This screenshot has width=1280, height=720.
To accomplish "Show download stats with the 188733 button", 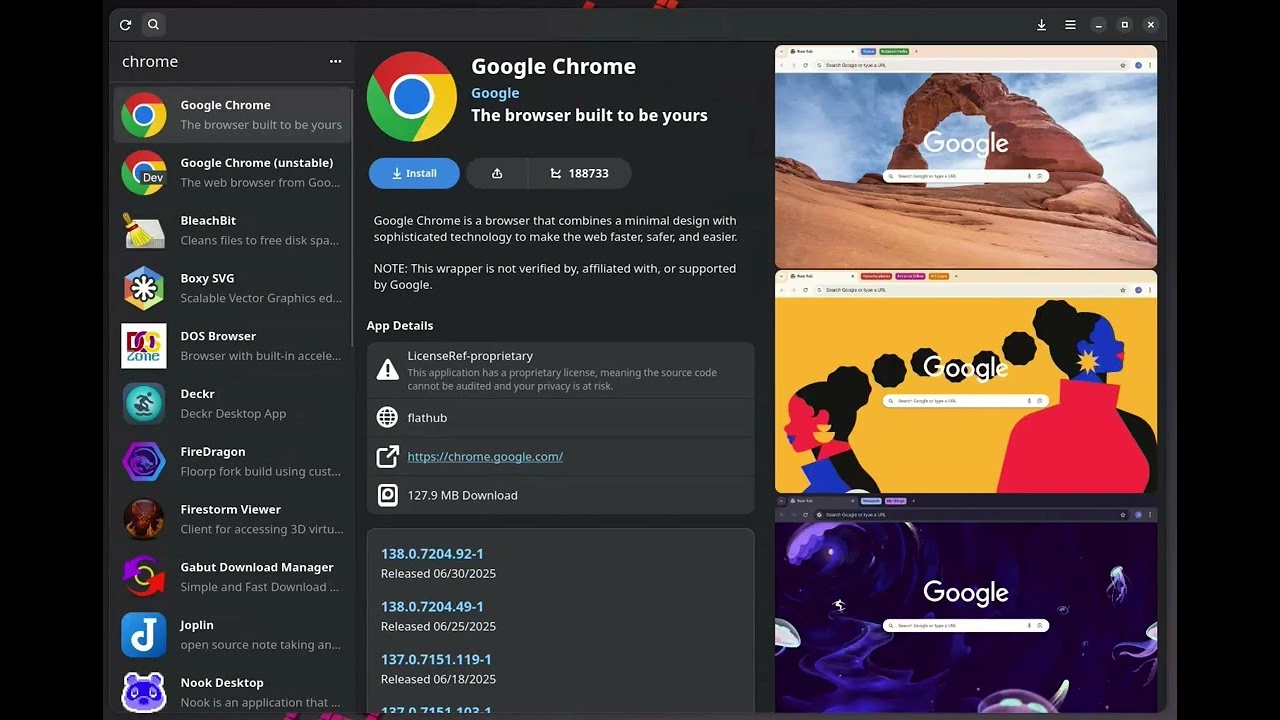I will point(579,173).
